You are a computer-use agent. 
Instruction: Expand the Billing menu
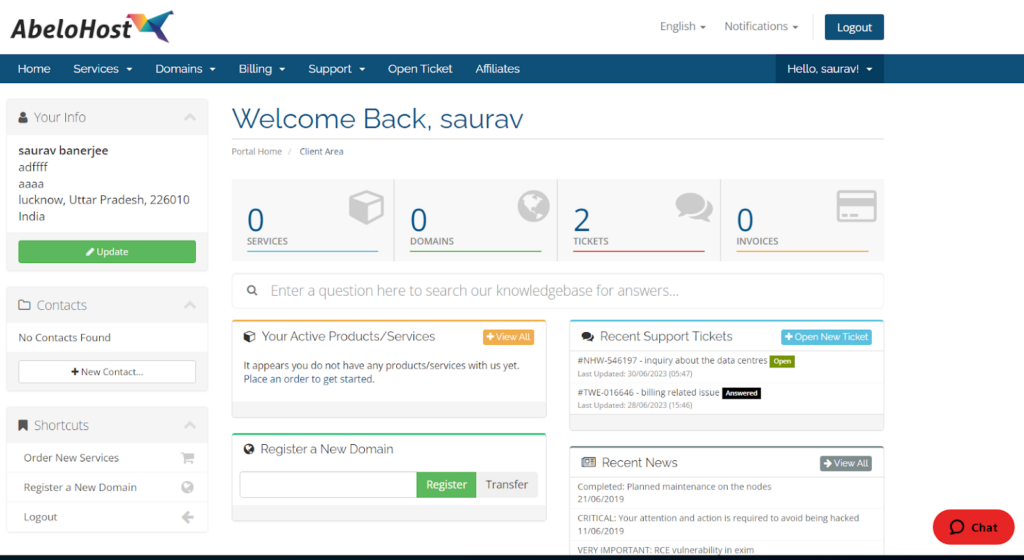click(x=261, y=69)
